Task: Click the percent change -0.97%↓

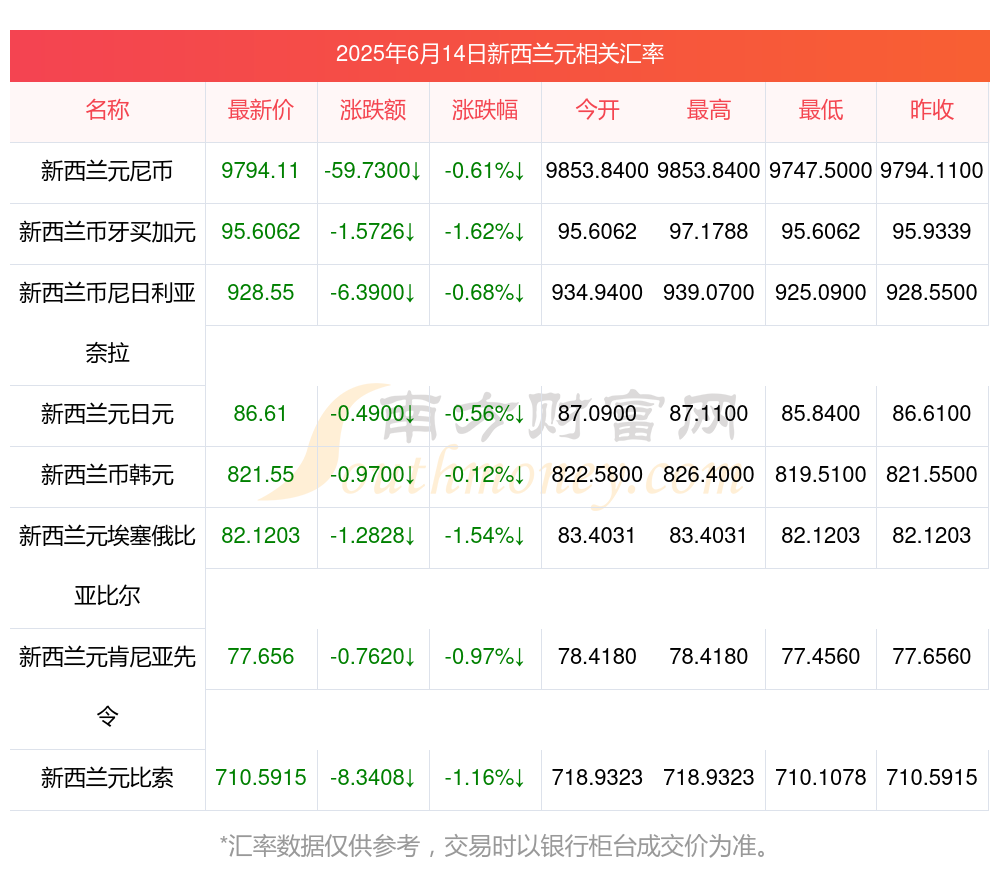Action: 485,656
